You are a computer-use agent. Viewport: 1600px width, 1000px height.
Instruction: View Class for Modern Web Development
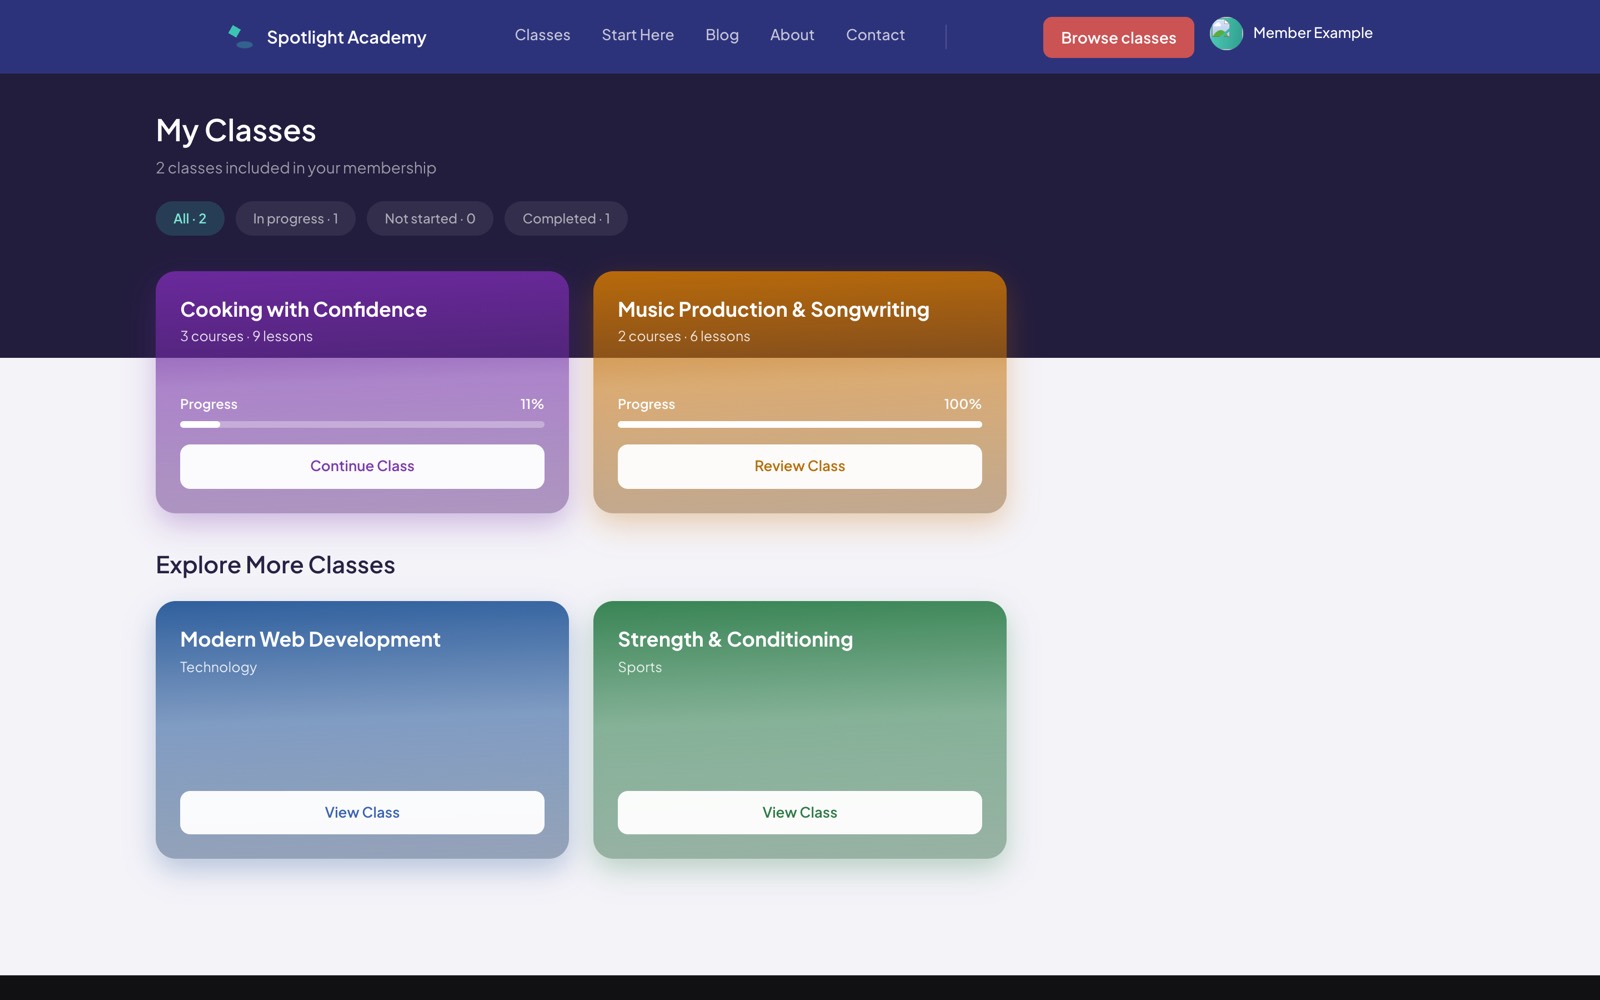(362, 813)
